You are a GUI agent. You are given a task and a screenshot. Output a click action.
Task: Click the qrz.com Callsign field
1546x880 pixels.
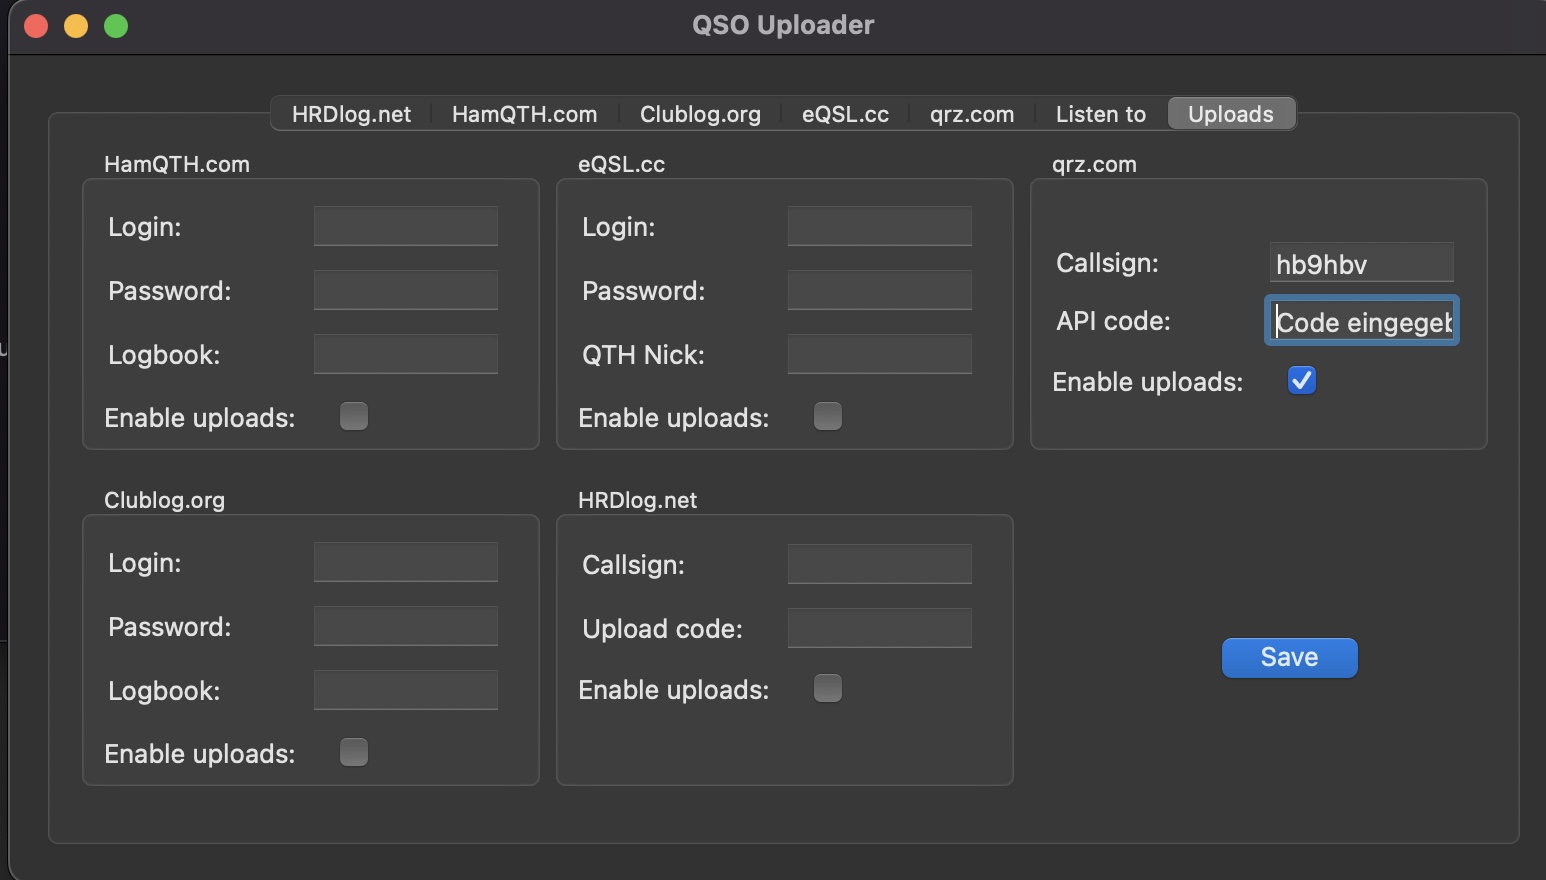click(1361, 263)
